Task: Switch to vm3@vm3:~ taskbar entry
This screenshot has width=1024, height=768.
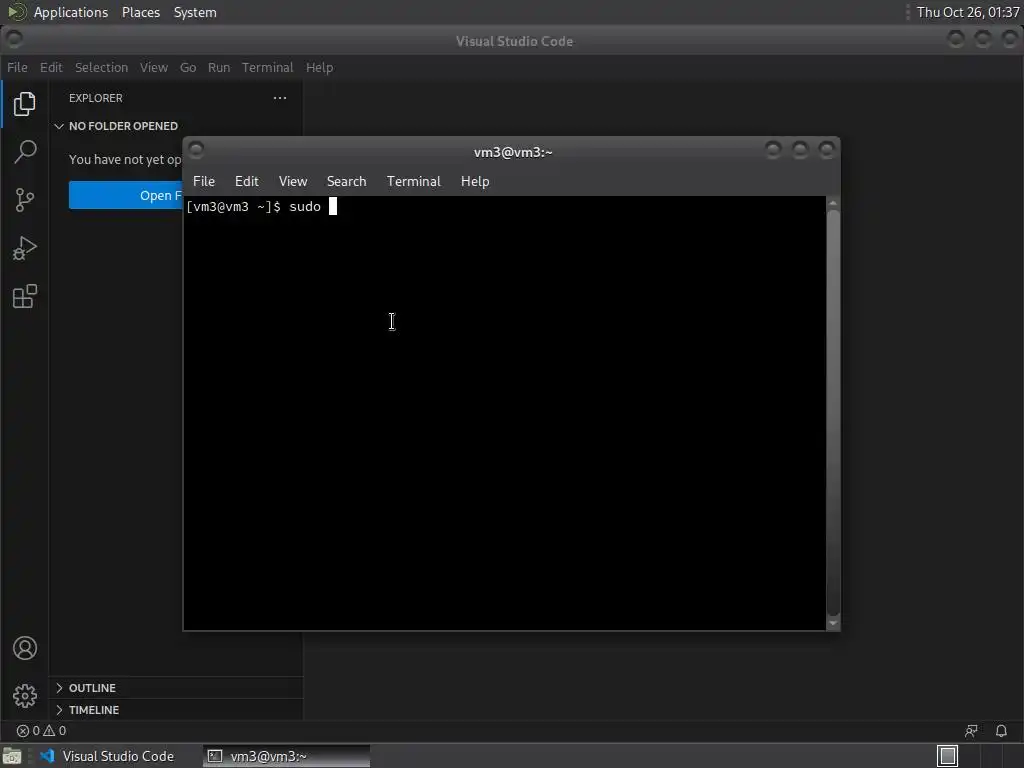Action: pyautogui.click(x=286, y=756)
